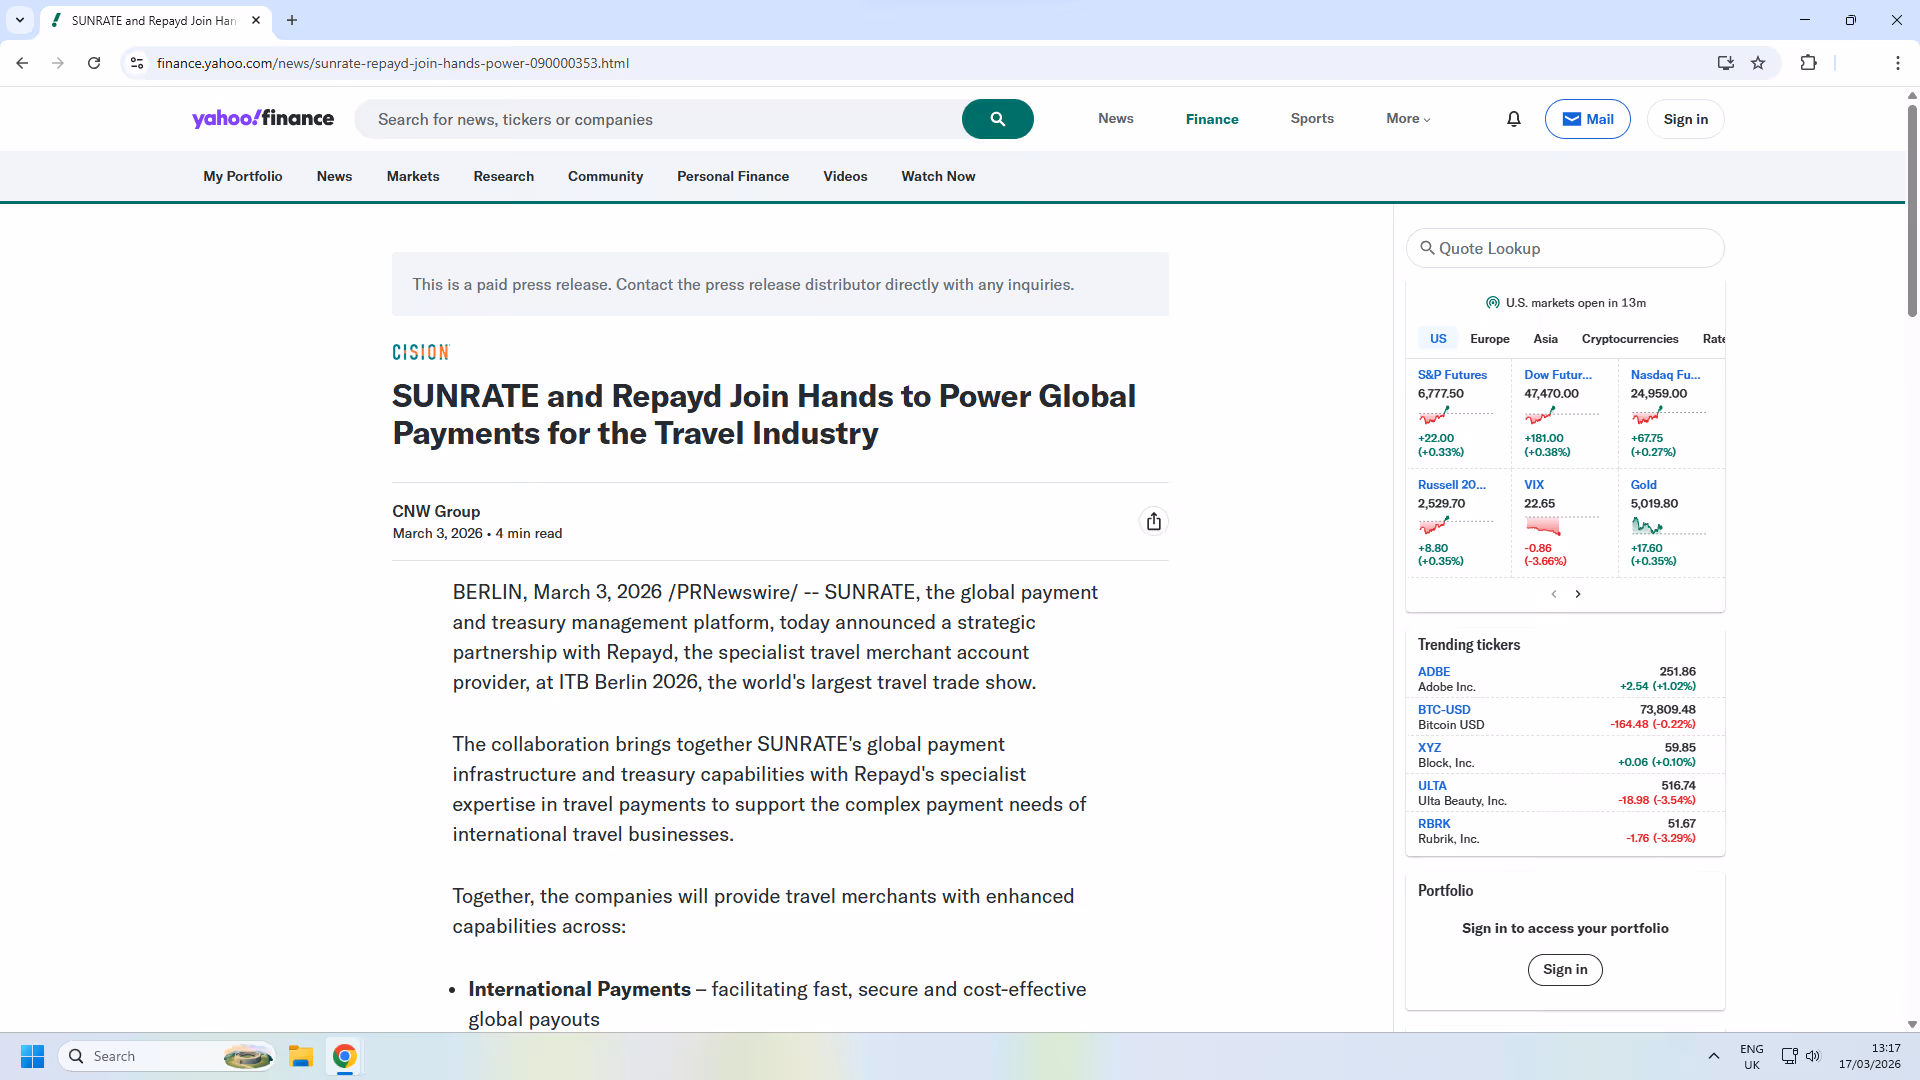Open the Markets menu
This screenshot has height=1080, width=1920.
pos(413,176)
